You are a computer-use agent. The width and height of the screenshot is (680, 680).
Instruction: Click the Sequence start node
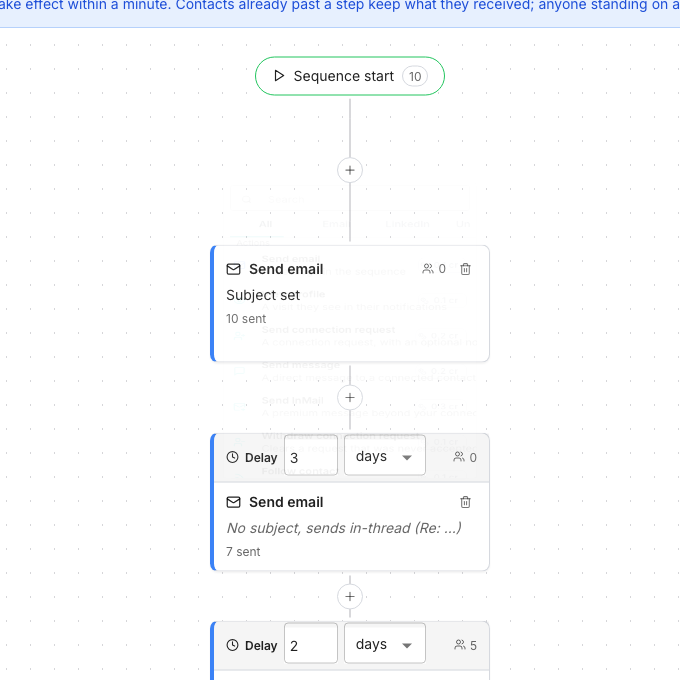point(350,76)
